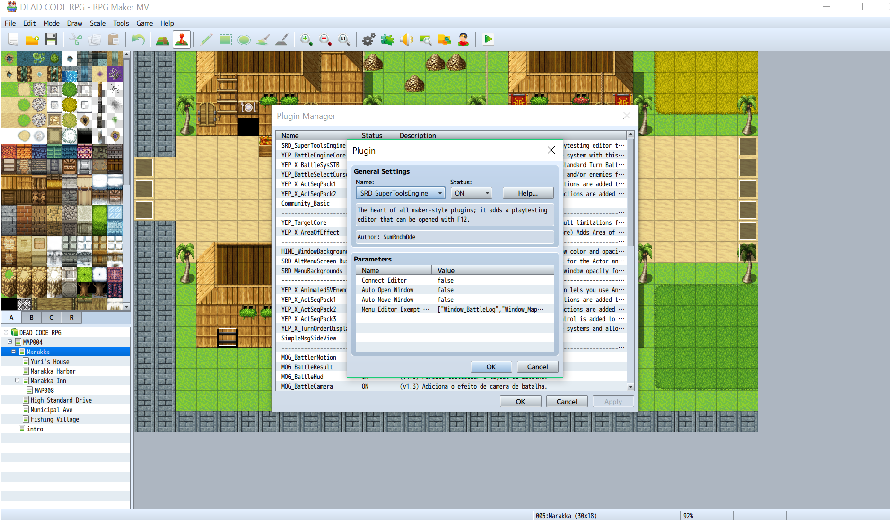Image resolution: width=890 pixels, height=520 pixels.
Task: Switch to tileset tab B
Action: (31, 317)
